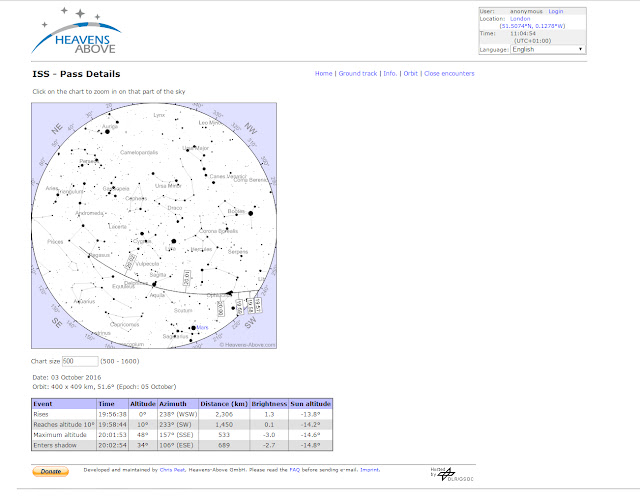Click the Aquarius label on the chart

[x=84, y=301]
